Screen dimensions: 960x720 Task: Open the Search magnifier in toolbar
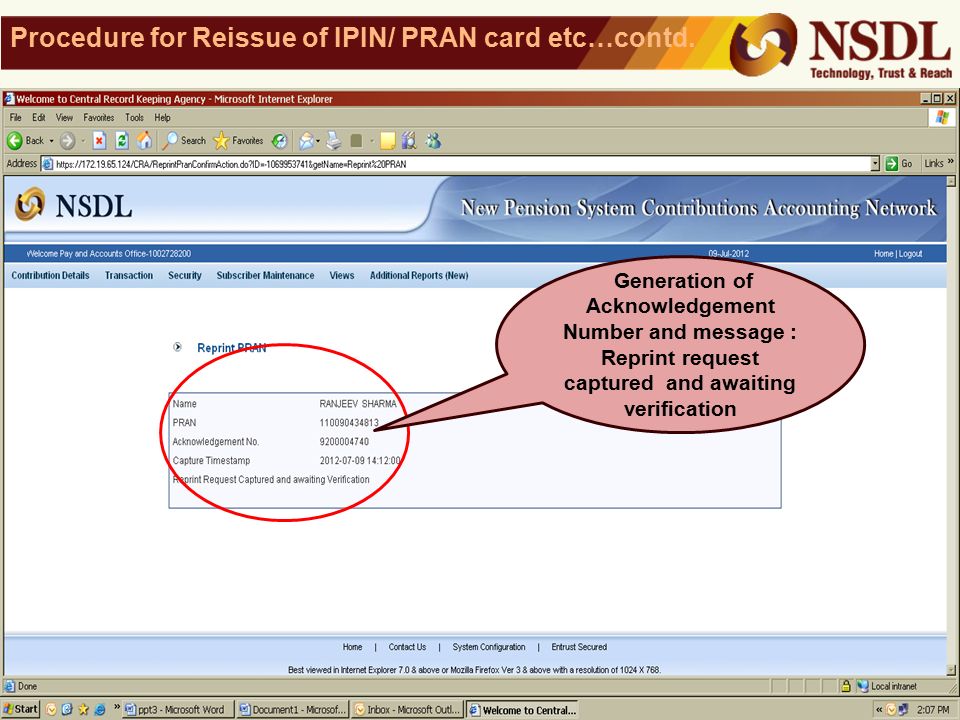click(x=170, y=141)
